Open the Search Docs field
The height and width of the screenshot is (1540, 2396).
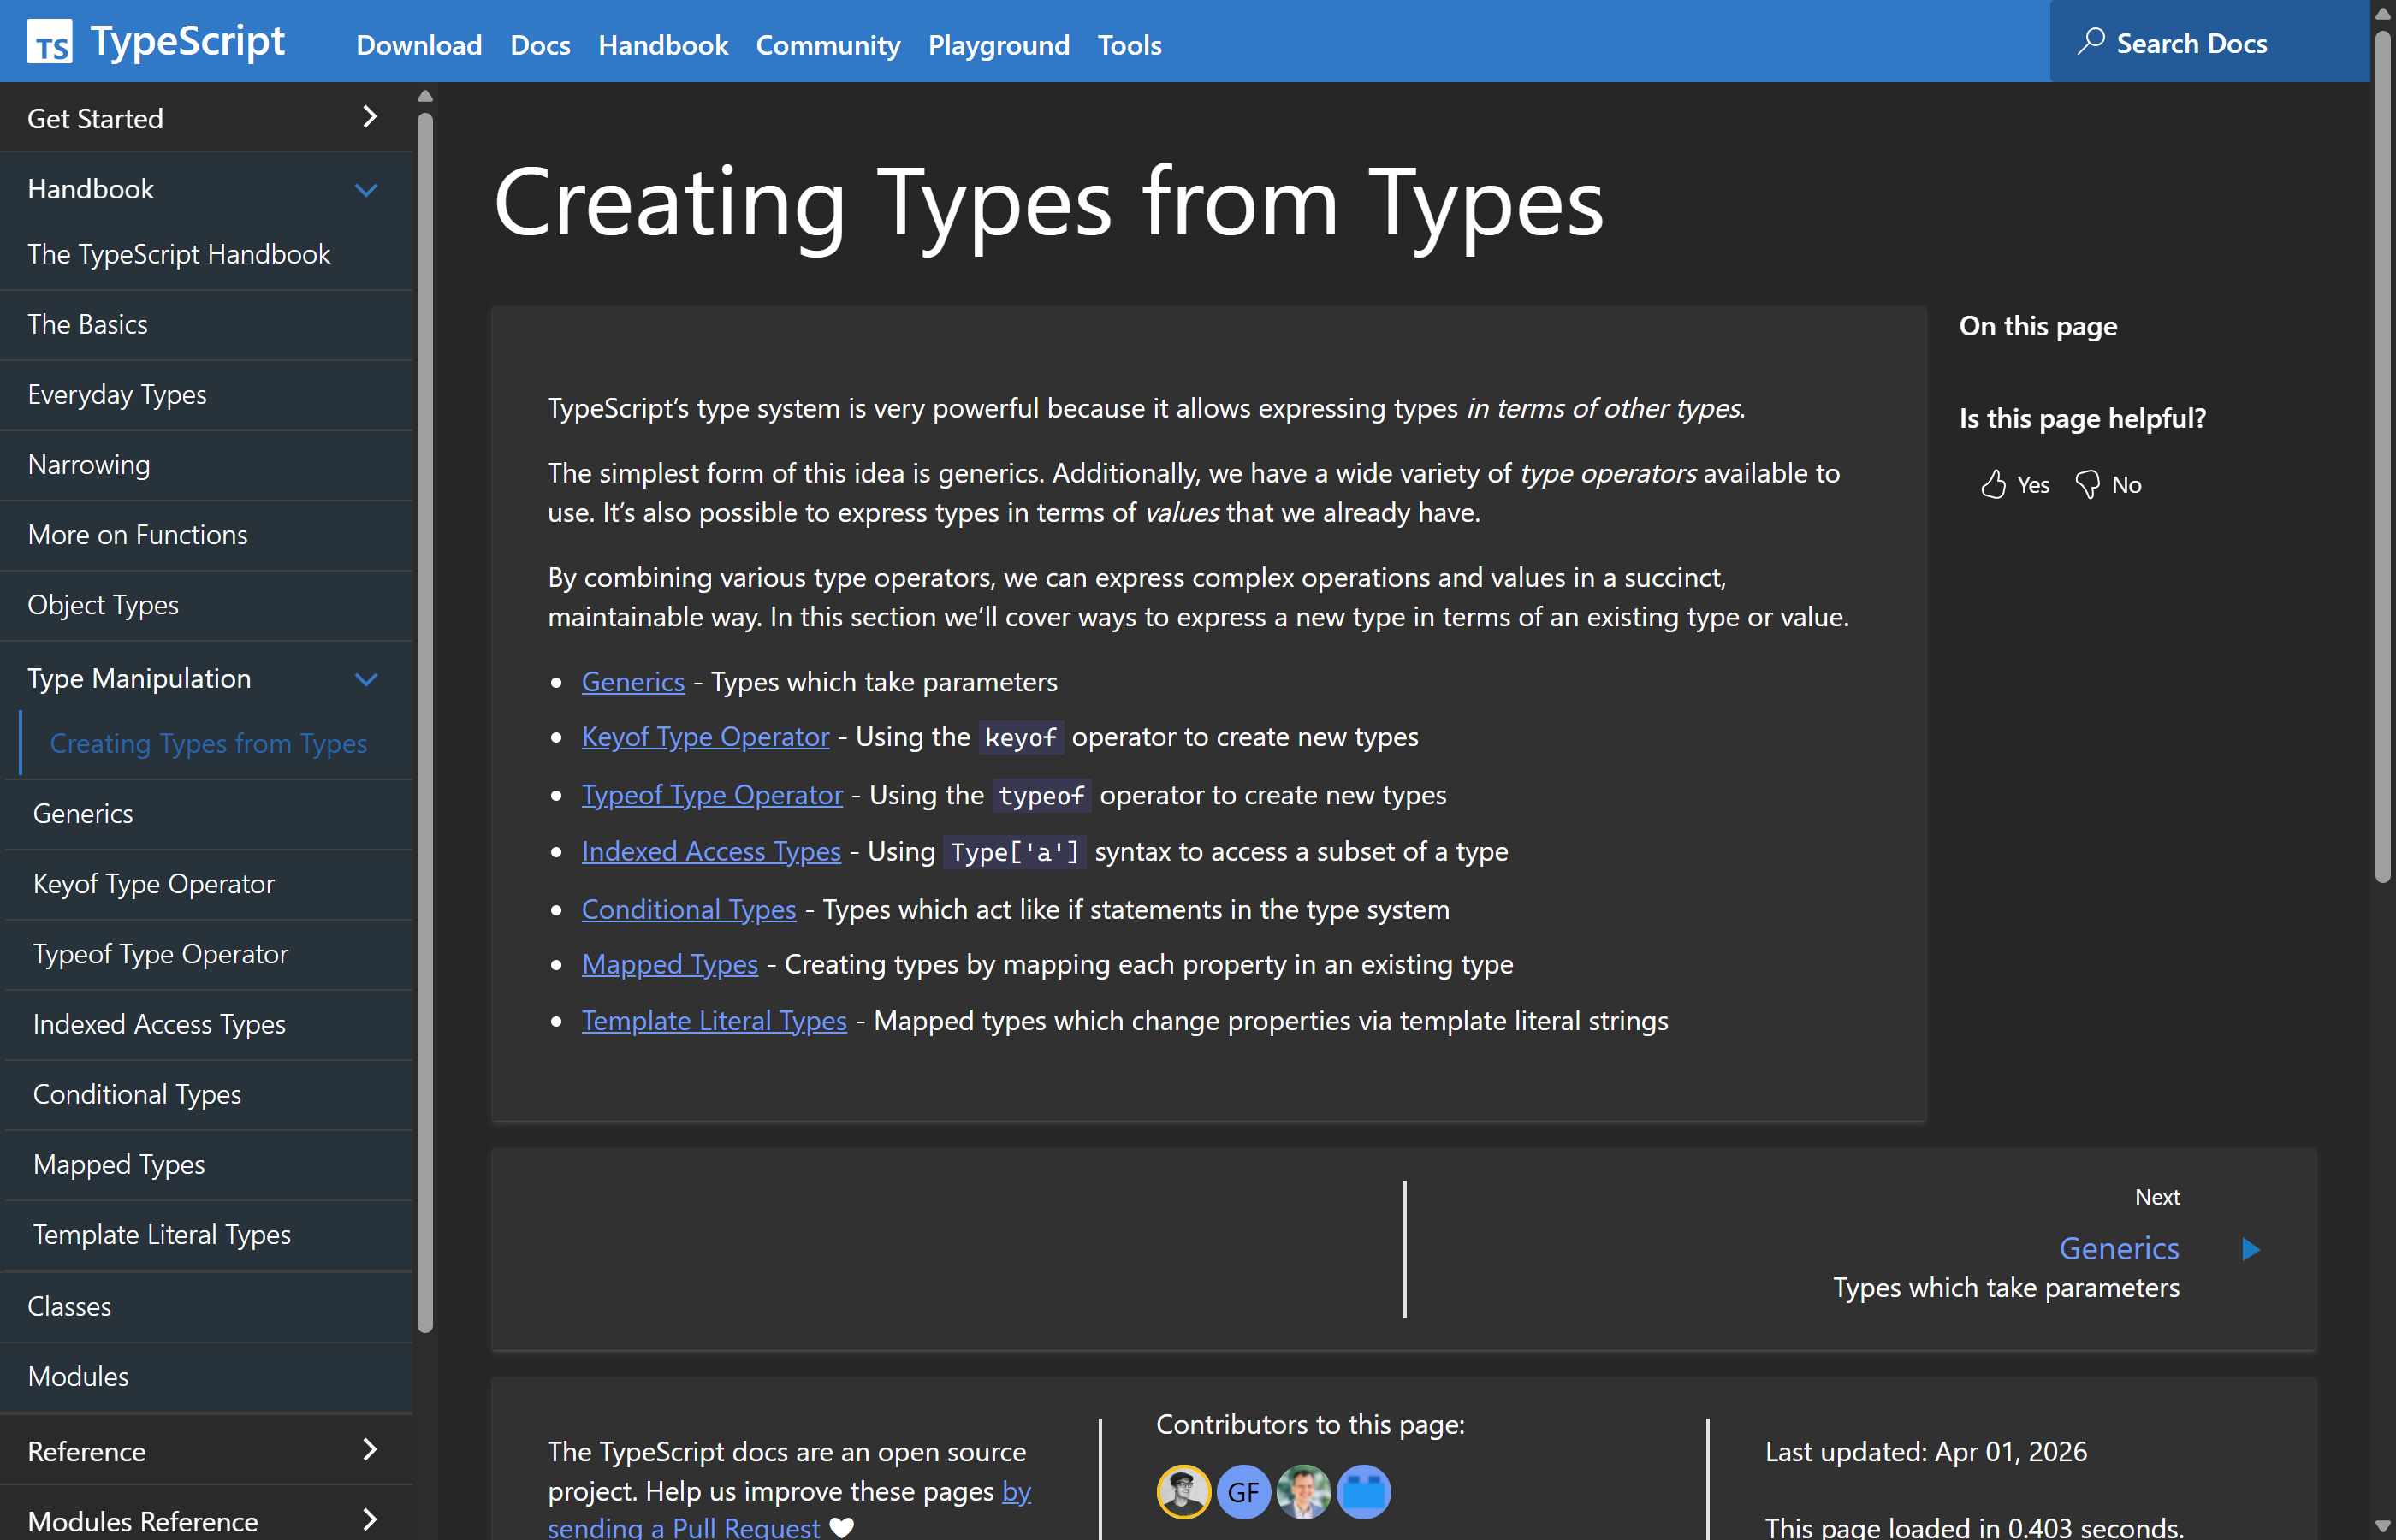[2189, 42]
